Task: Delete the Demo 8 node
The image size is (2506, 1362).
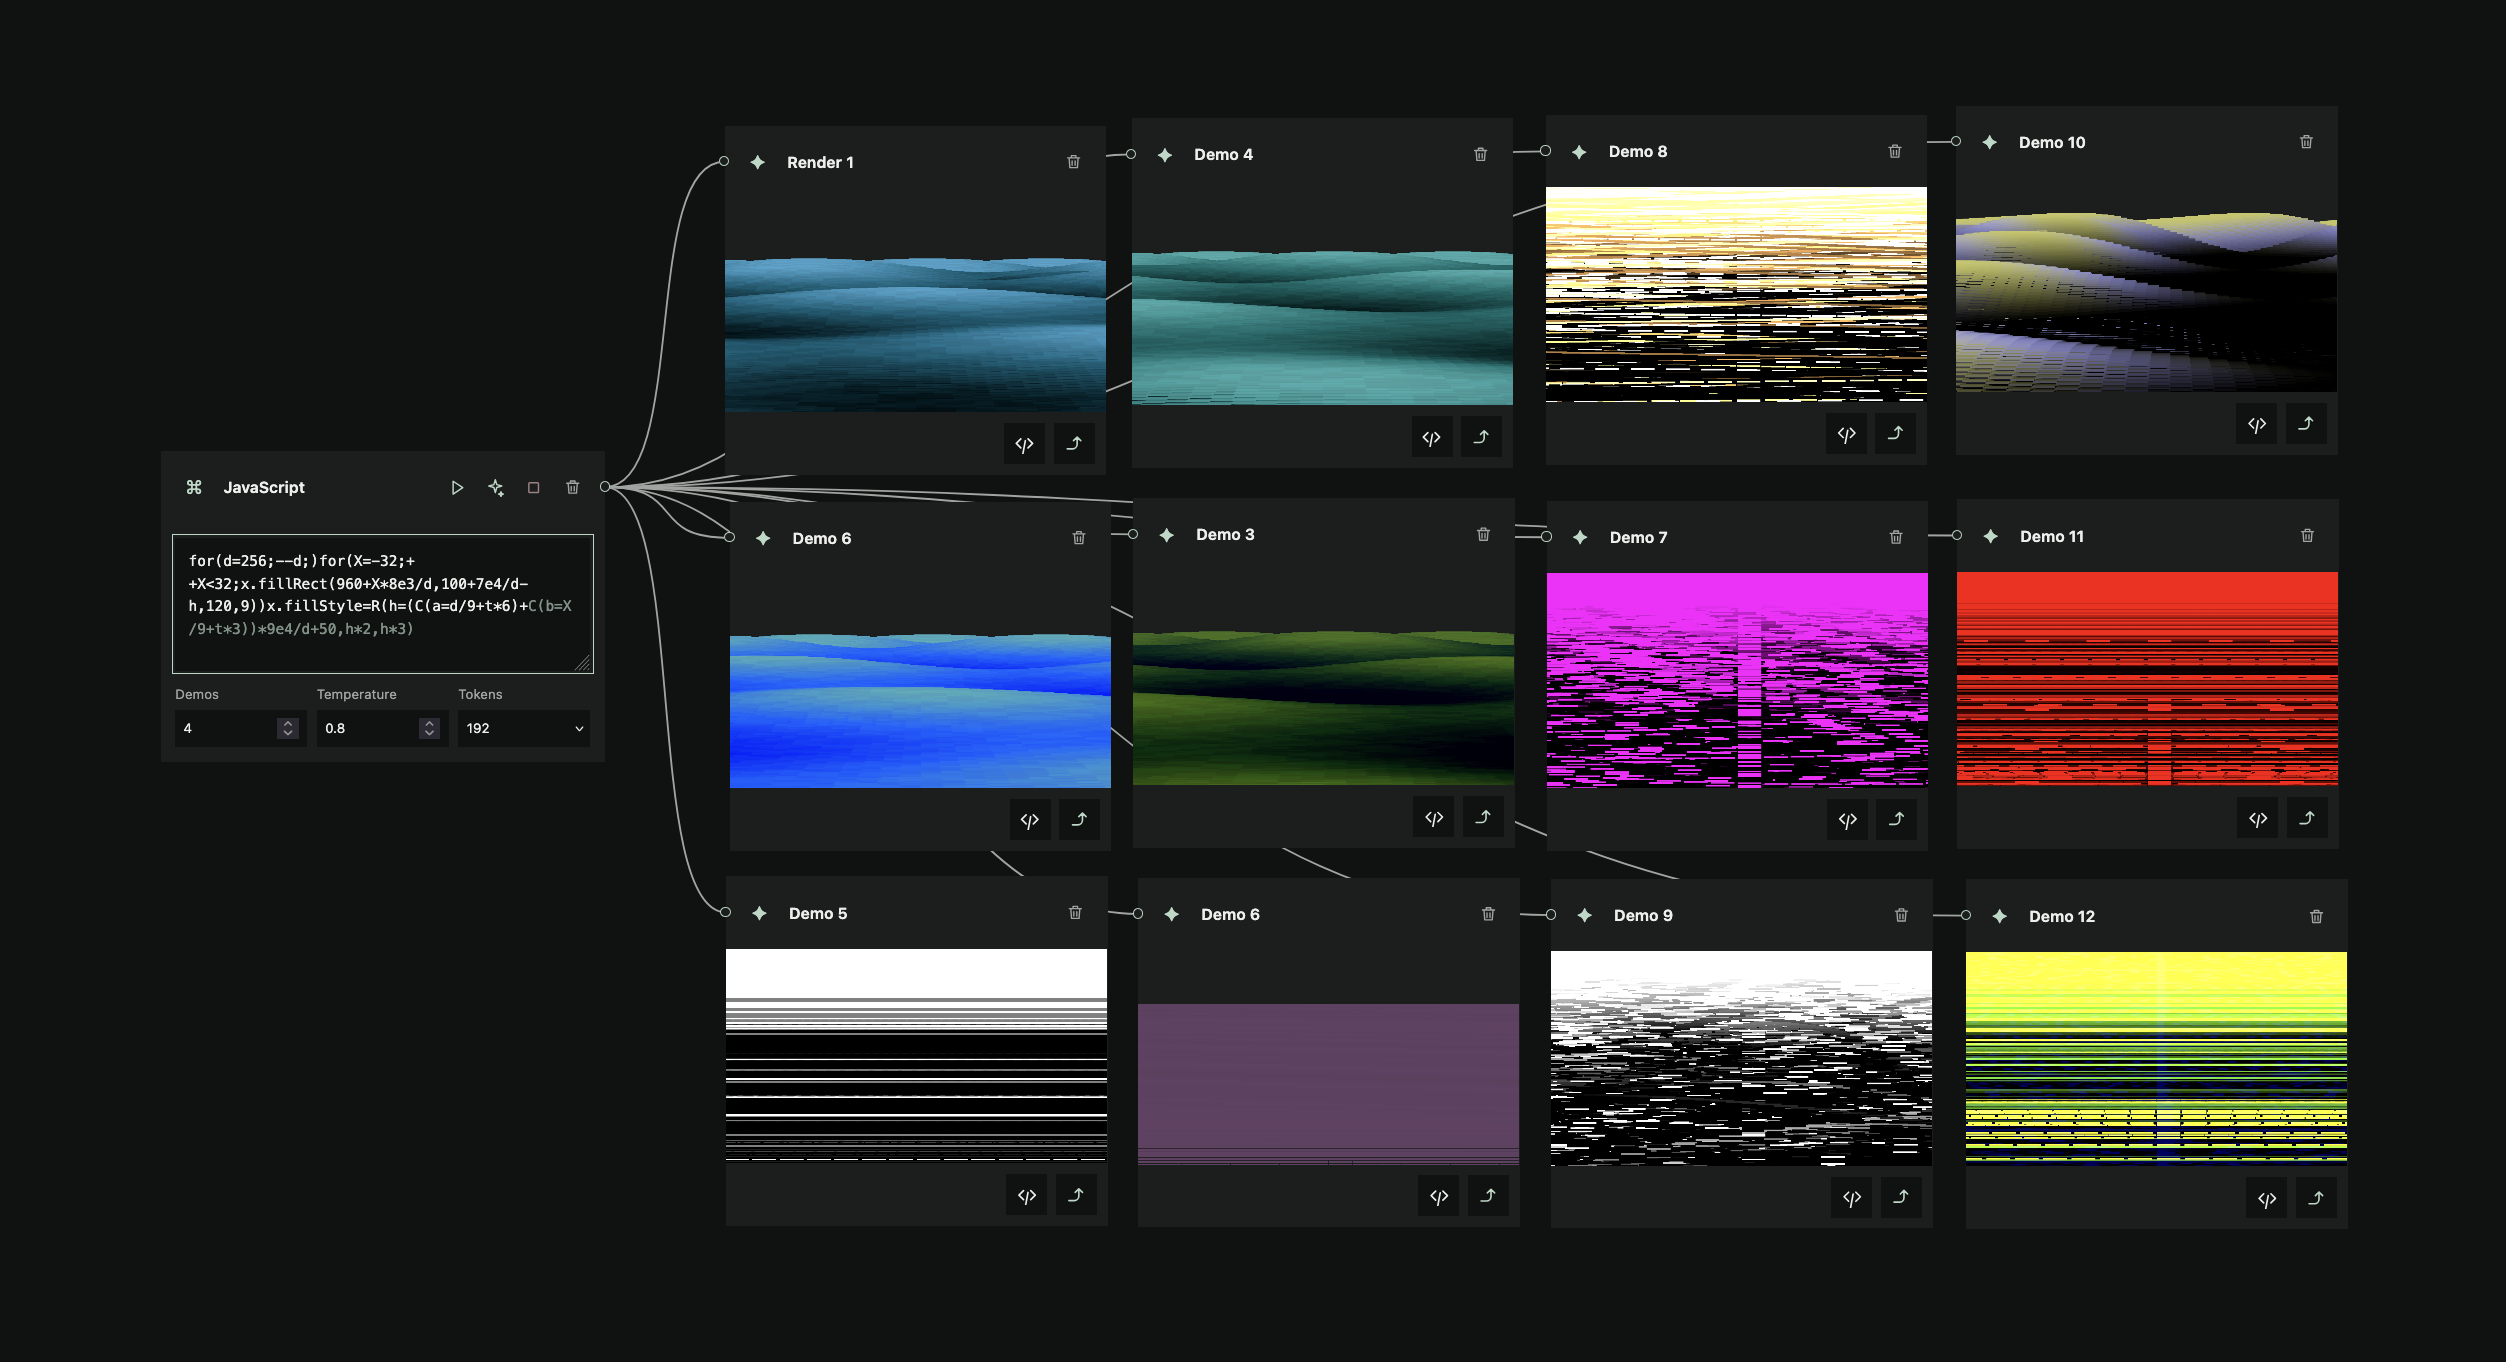Action: click(1894, 151)
